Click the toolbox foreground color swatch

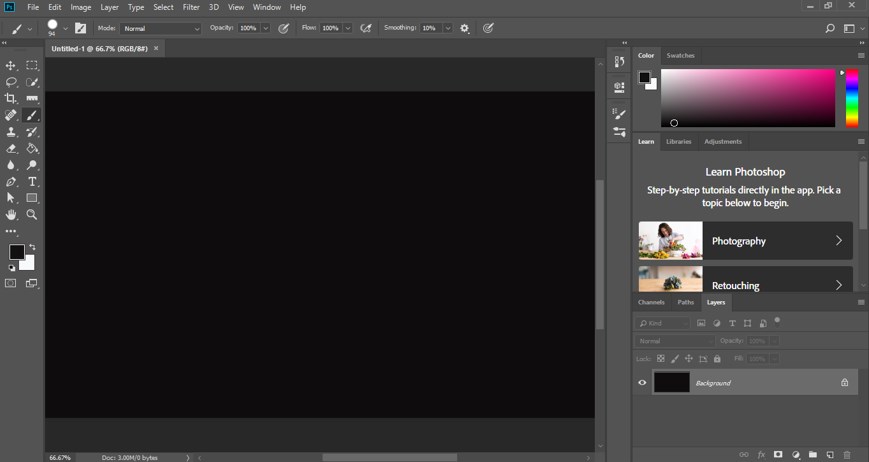(17, 253)
